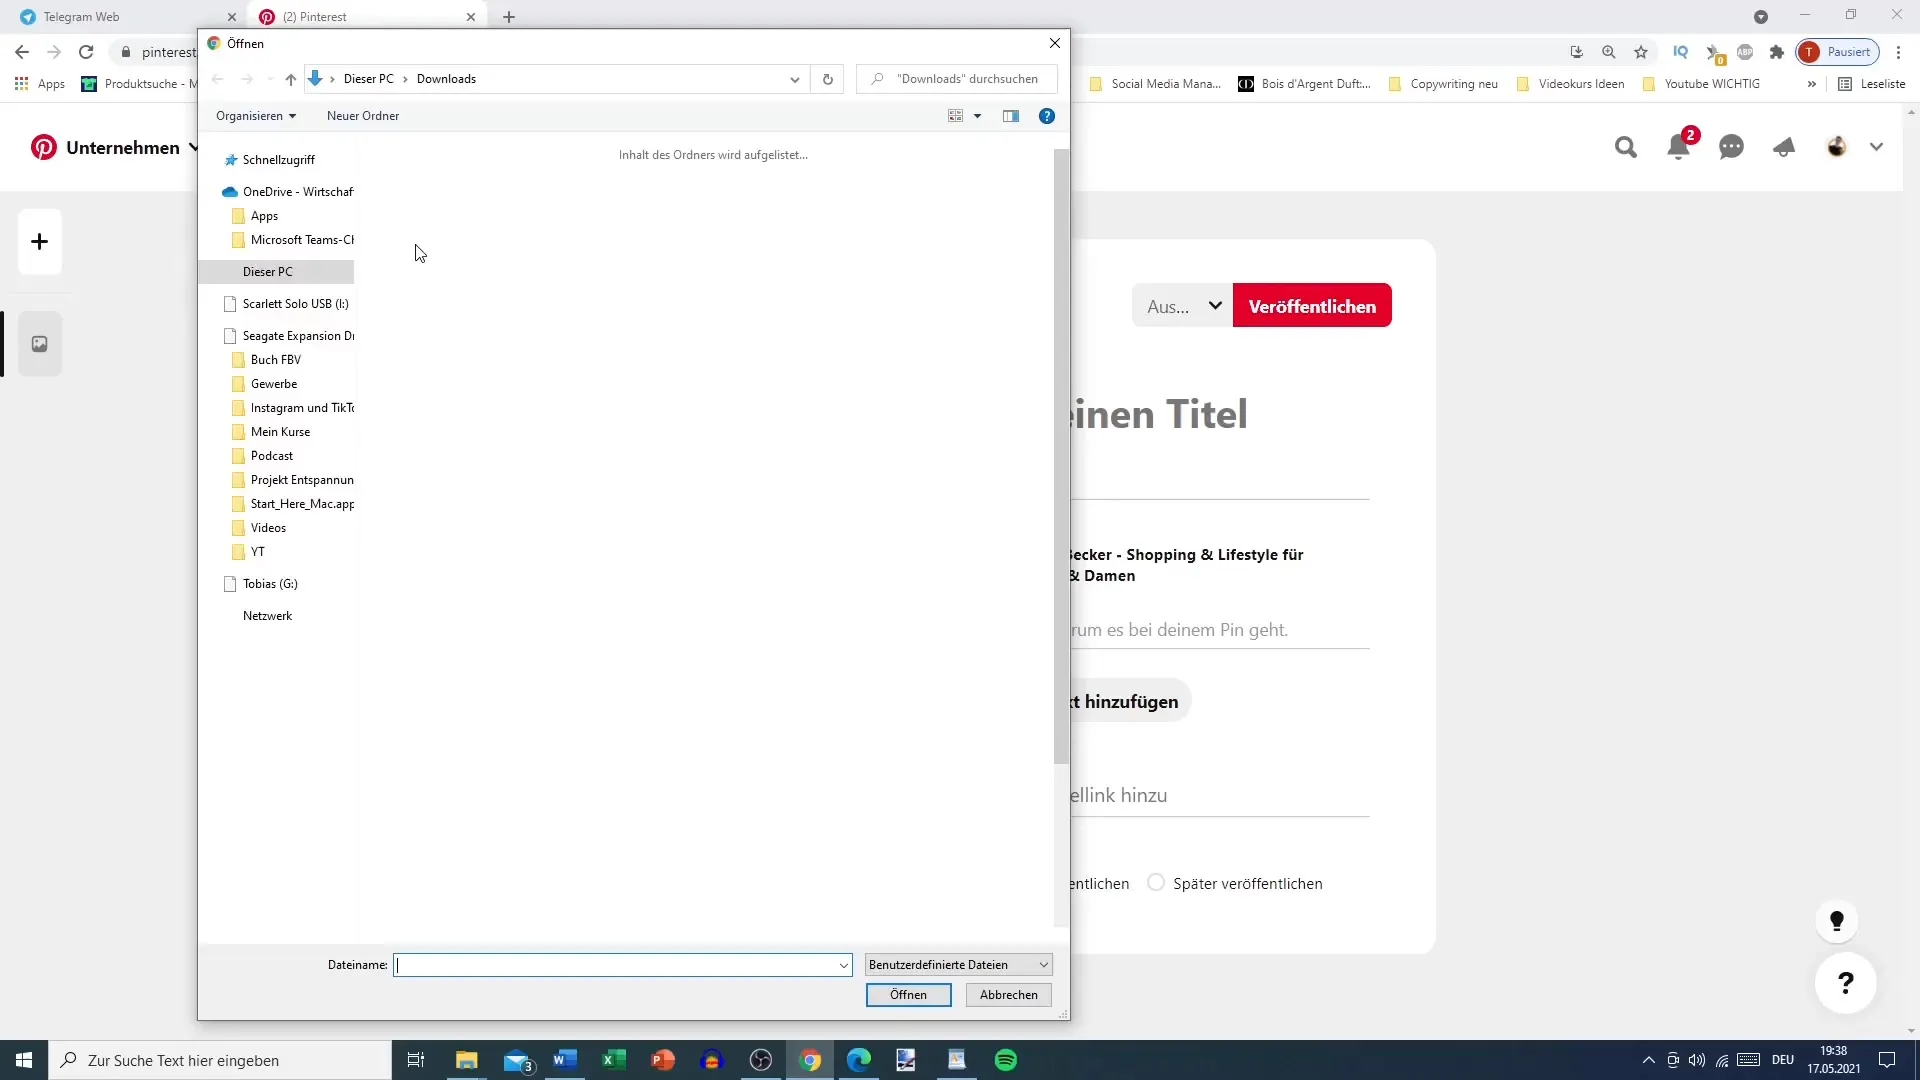The height and width of the screenshot is (1080, 1920).
Task: Click the Windows Start button
Action: [24, 1060]
